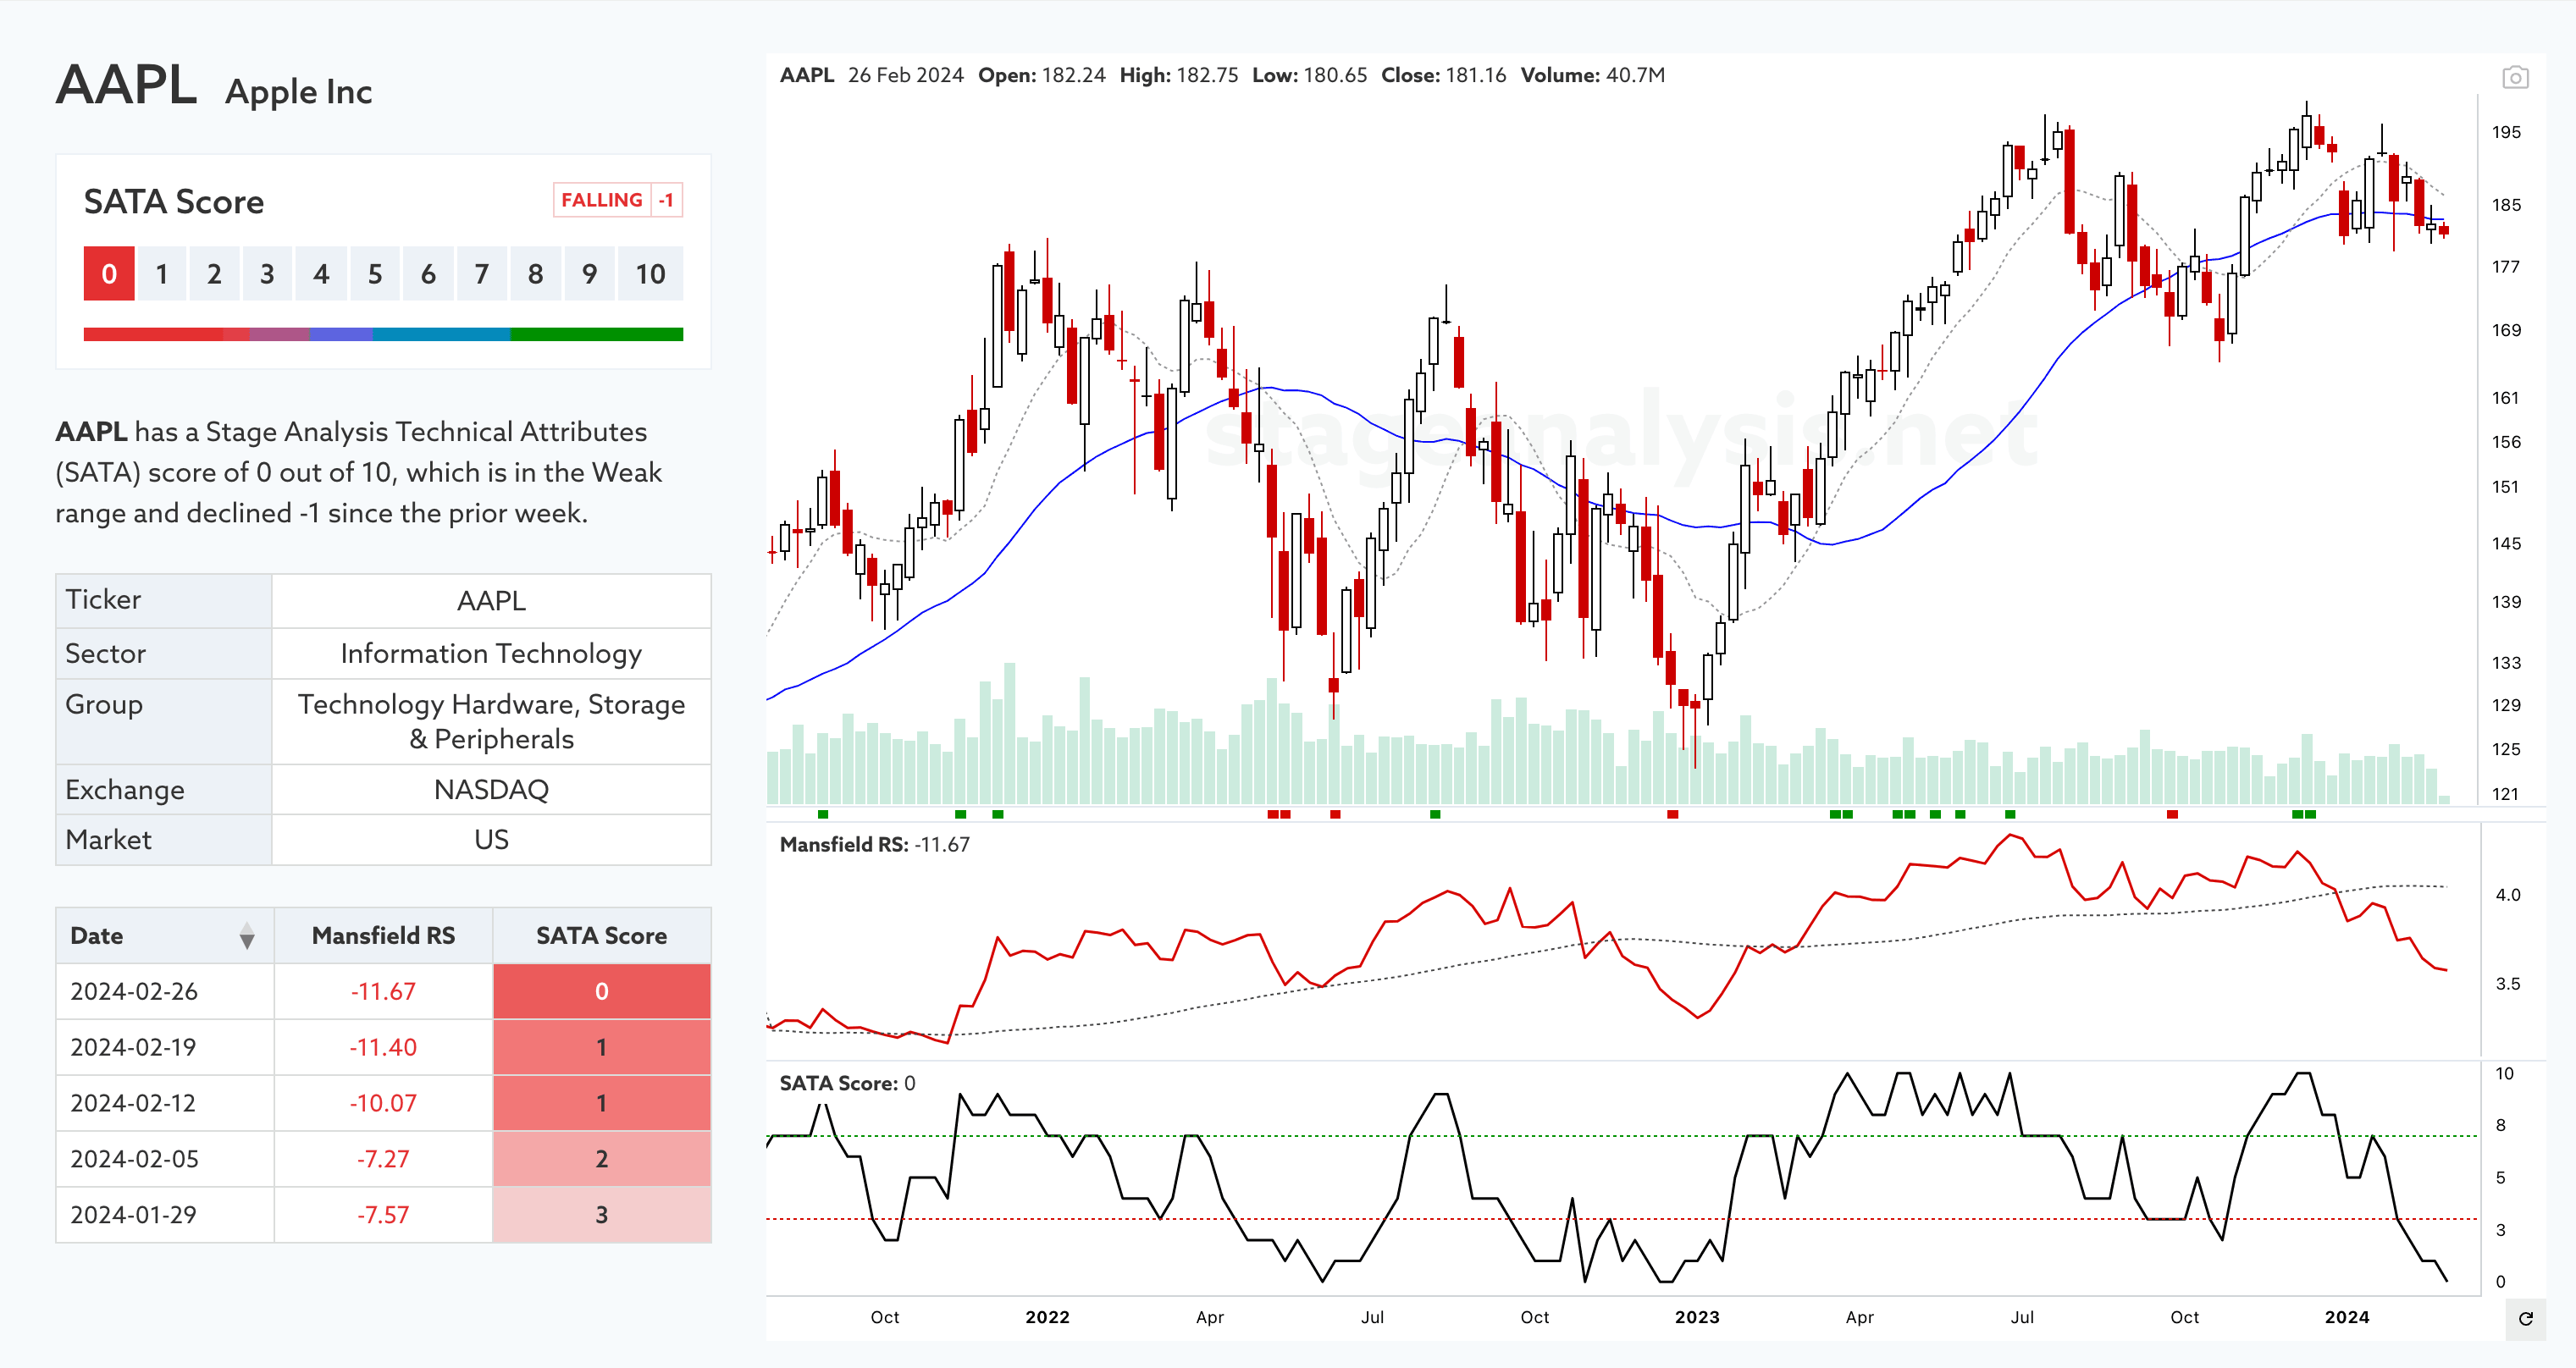Click the green segment of the score bar
This screenshot has height=1368, width=2576.
pos(597,335)
